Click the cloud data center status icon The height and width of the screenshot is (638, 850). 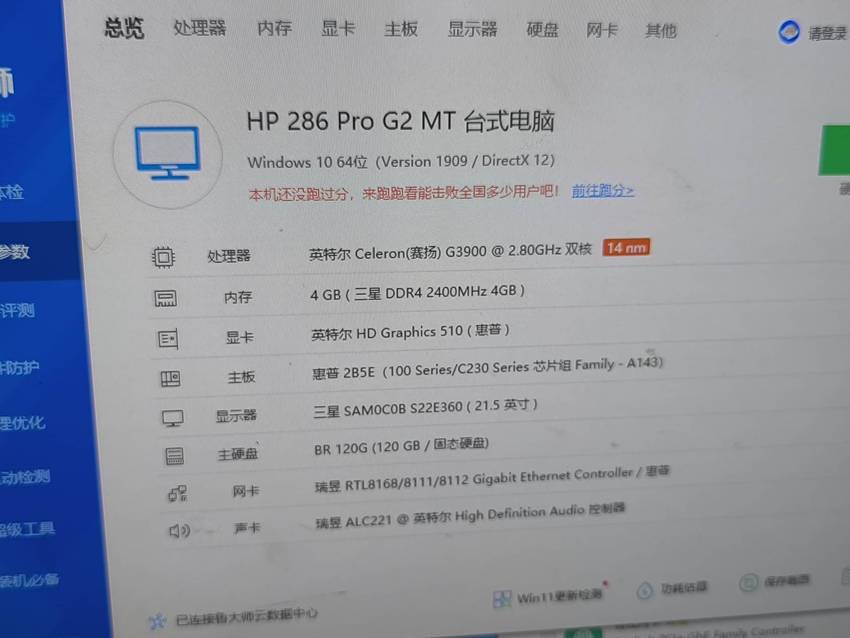157,621
